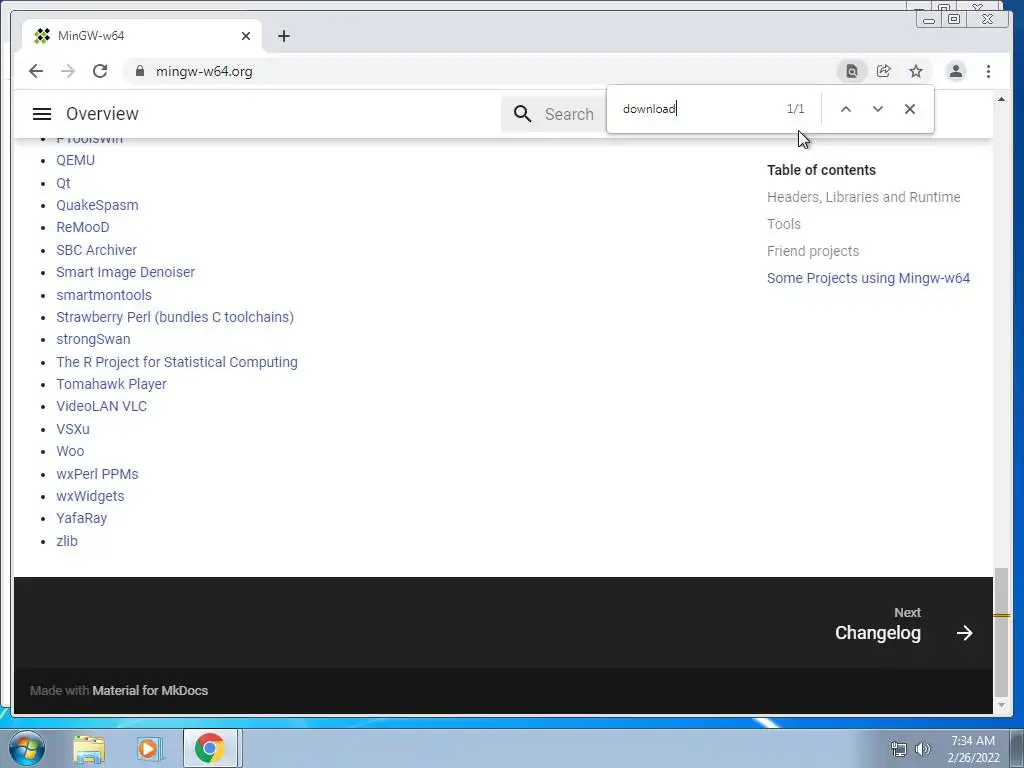Open the QEMU link
The width and height of the screenshot is (1024, 768).
(76, 160)
